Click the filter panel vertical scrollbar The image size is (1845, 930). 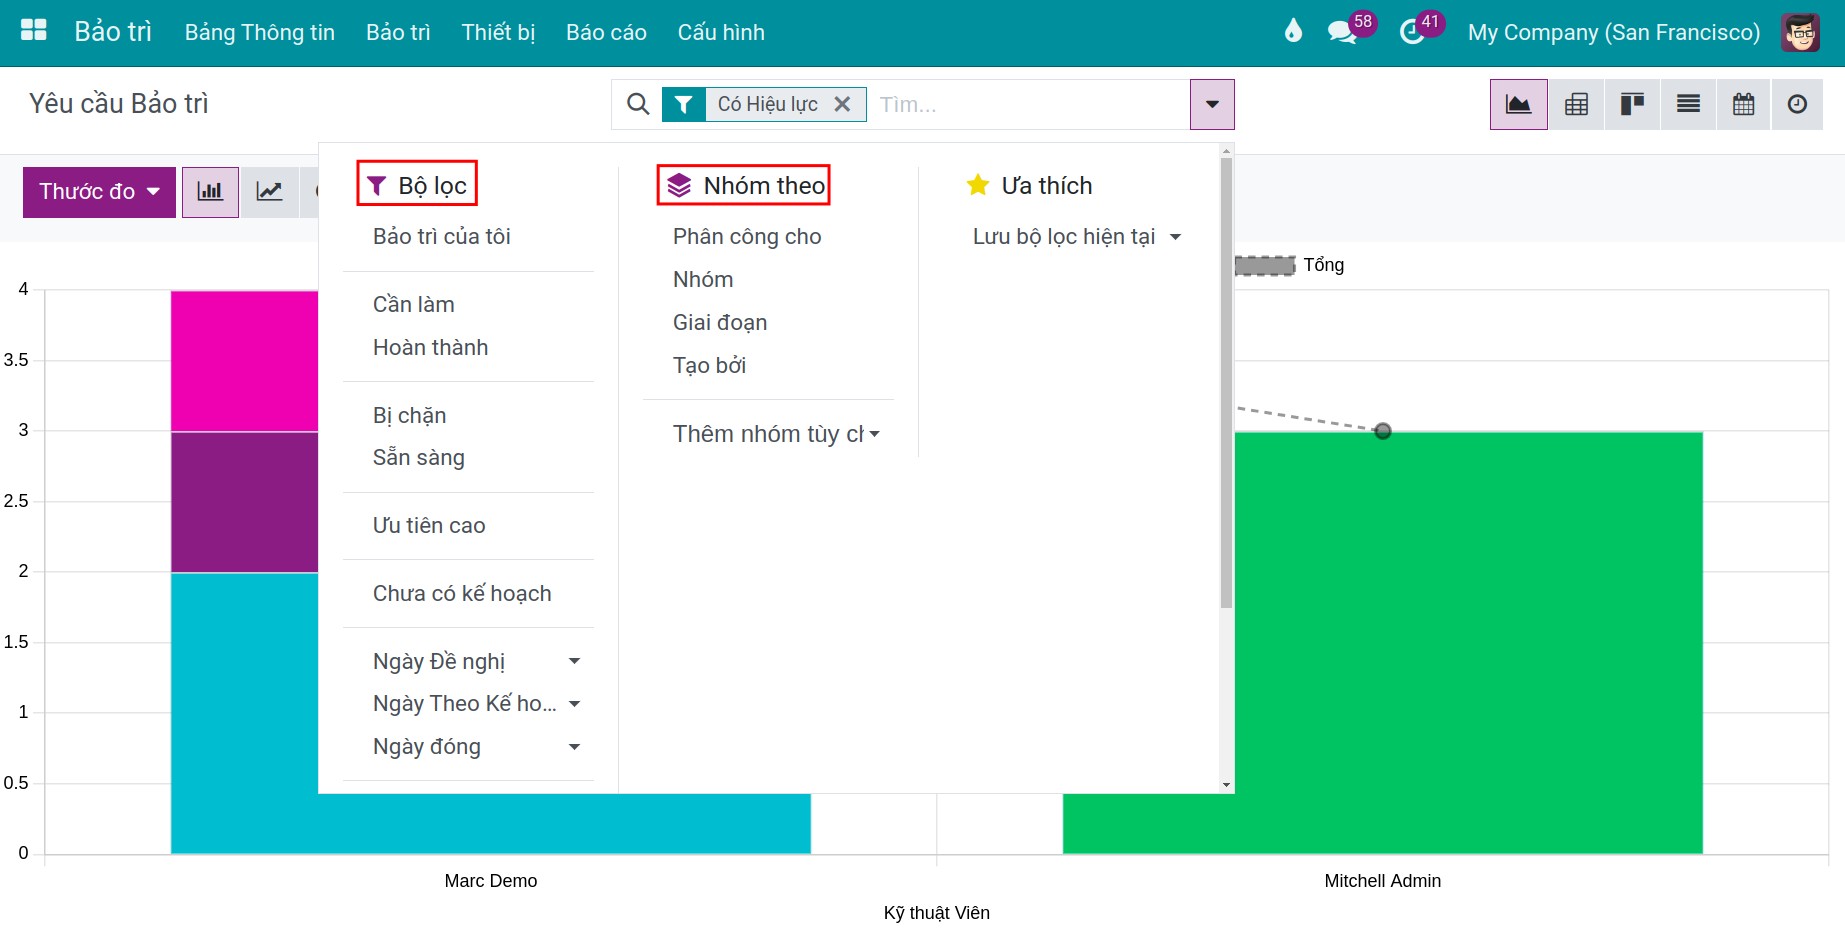1226,383
